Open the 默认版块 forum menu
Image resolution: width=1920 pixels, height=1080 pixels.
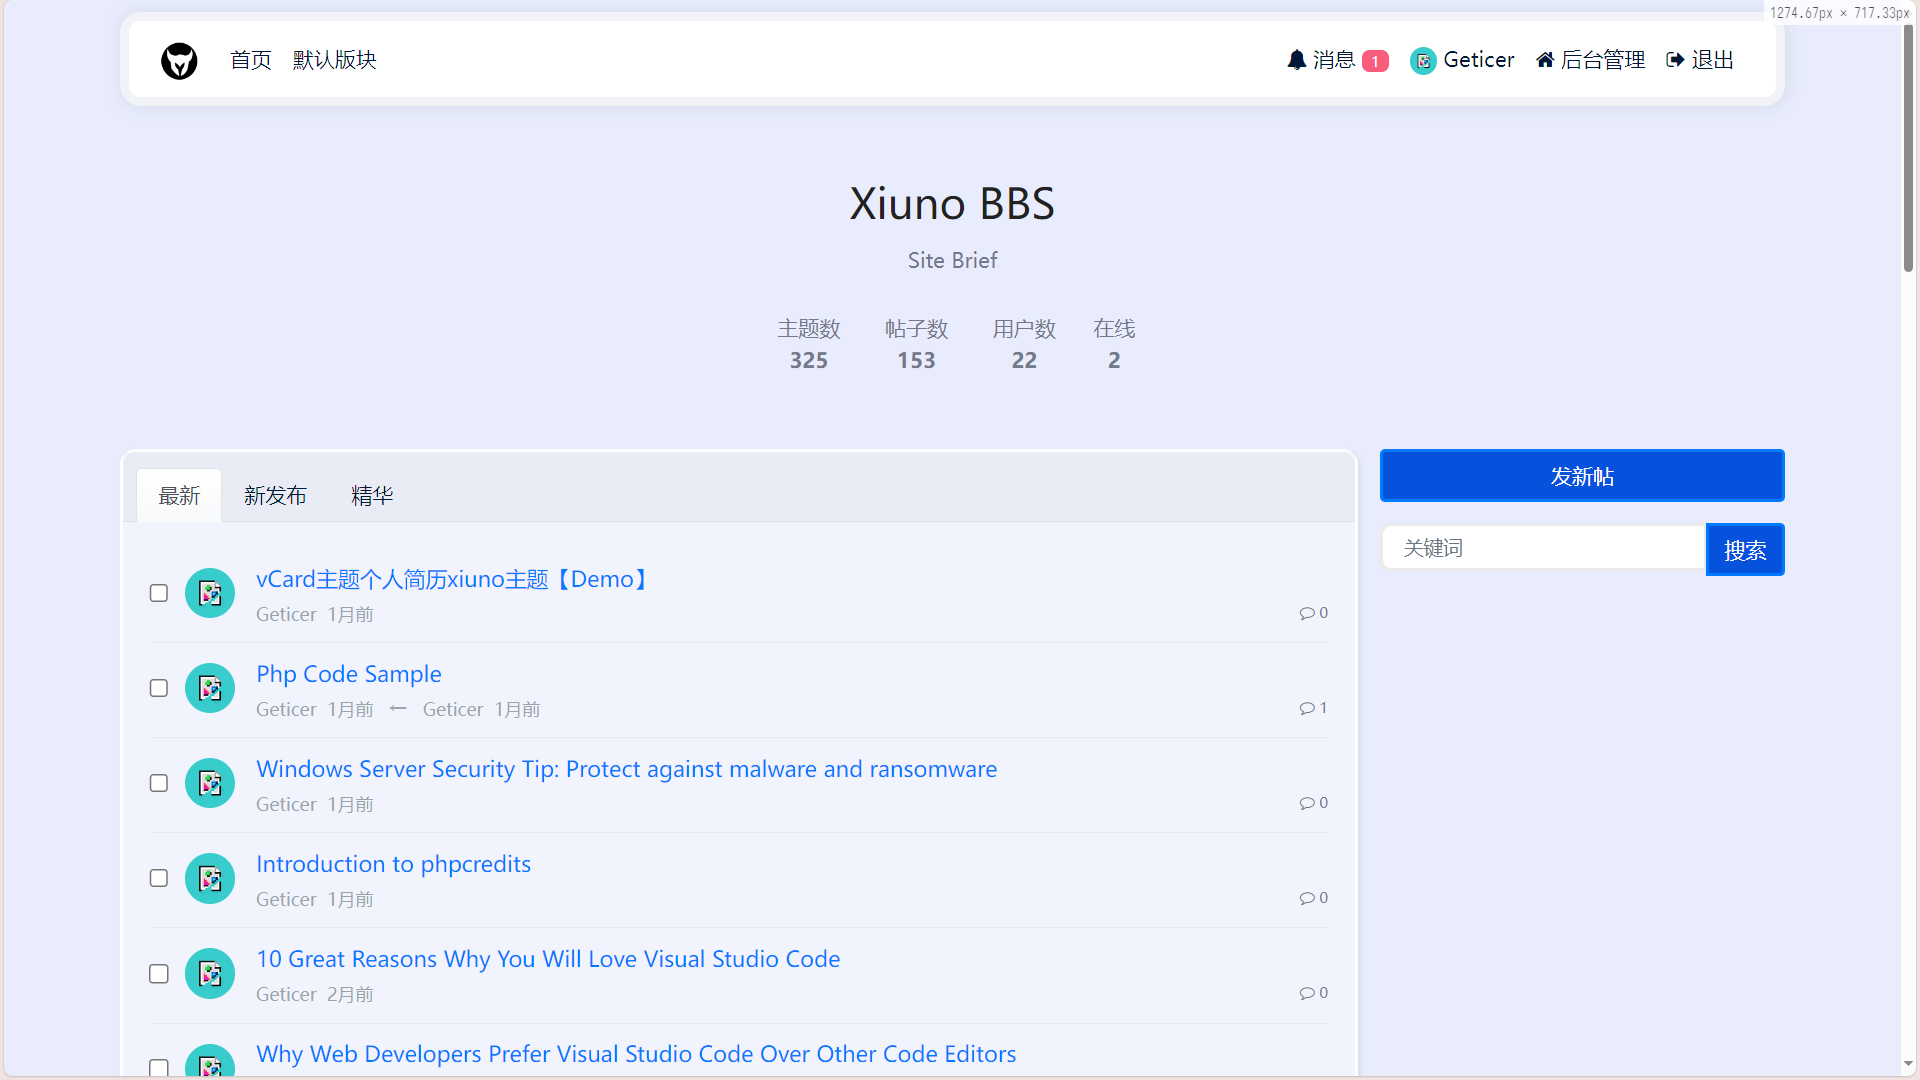334,60
